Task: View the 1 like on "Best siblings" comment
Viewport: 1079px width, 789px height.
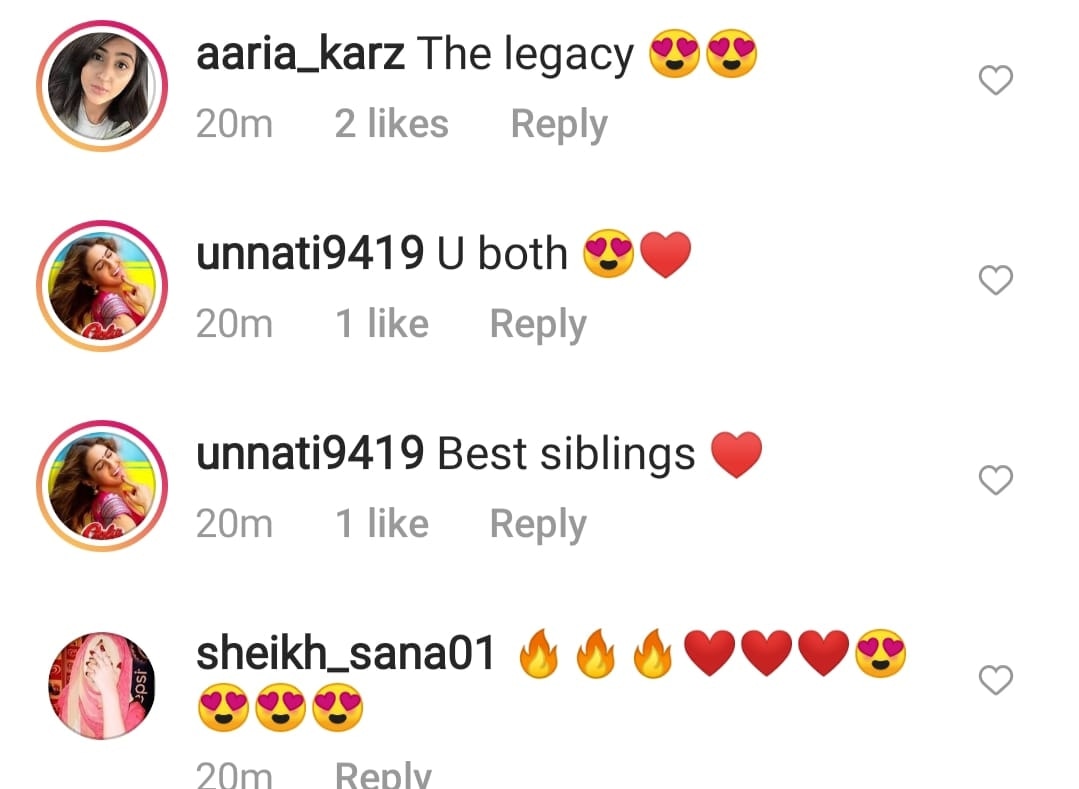Action: [x=382, y=524]
